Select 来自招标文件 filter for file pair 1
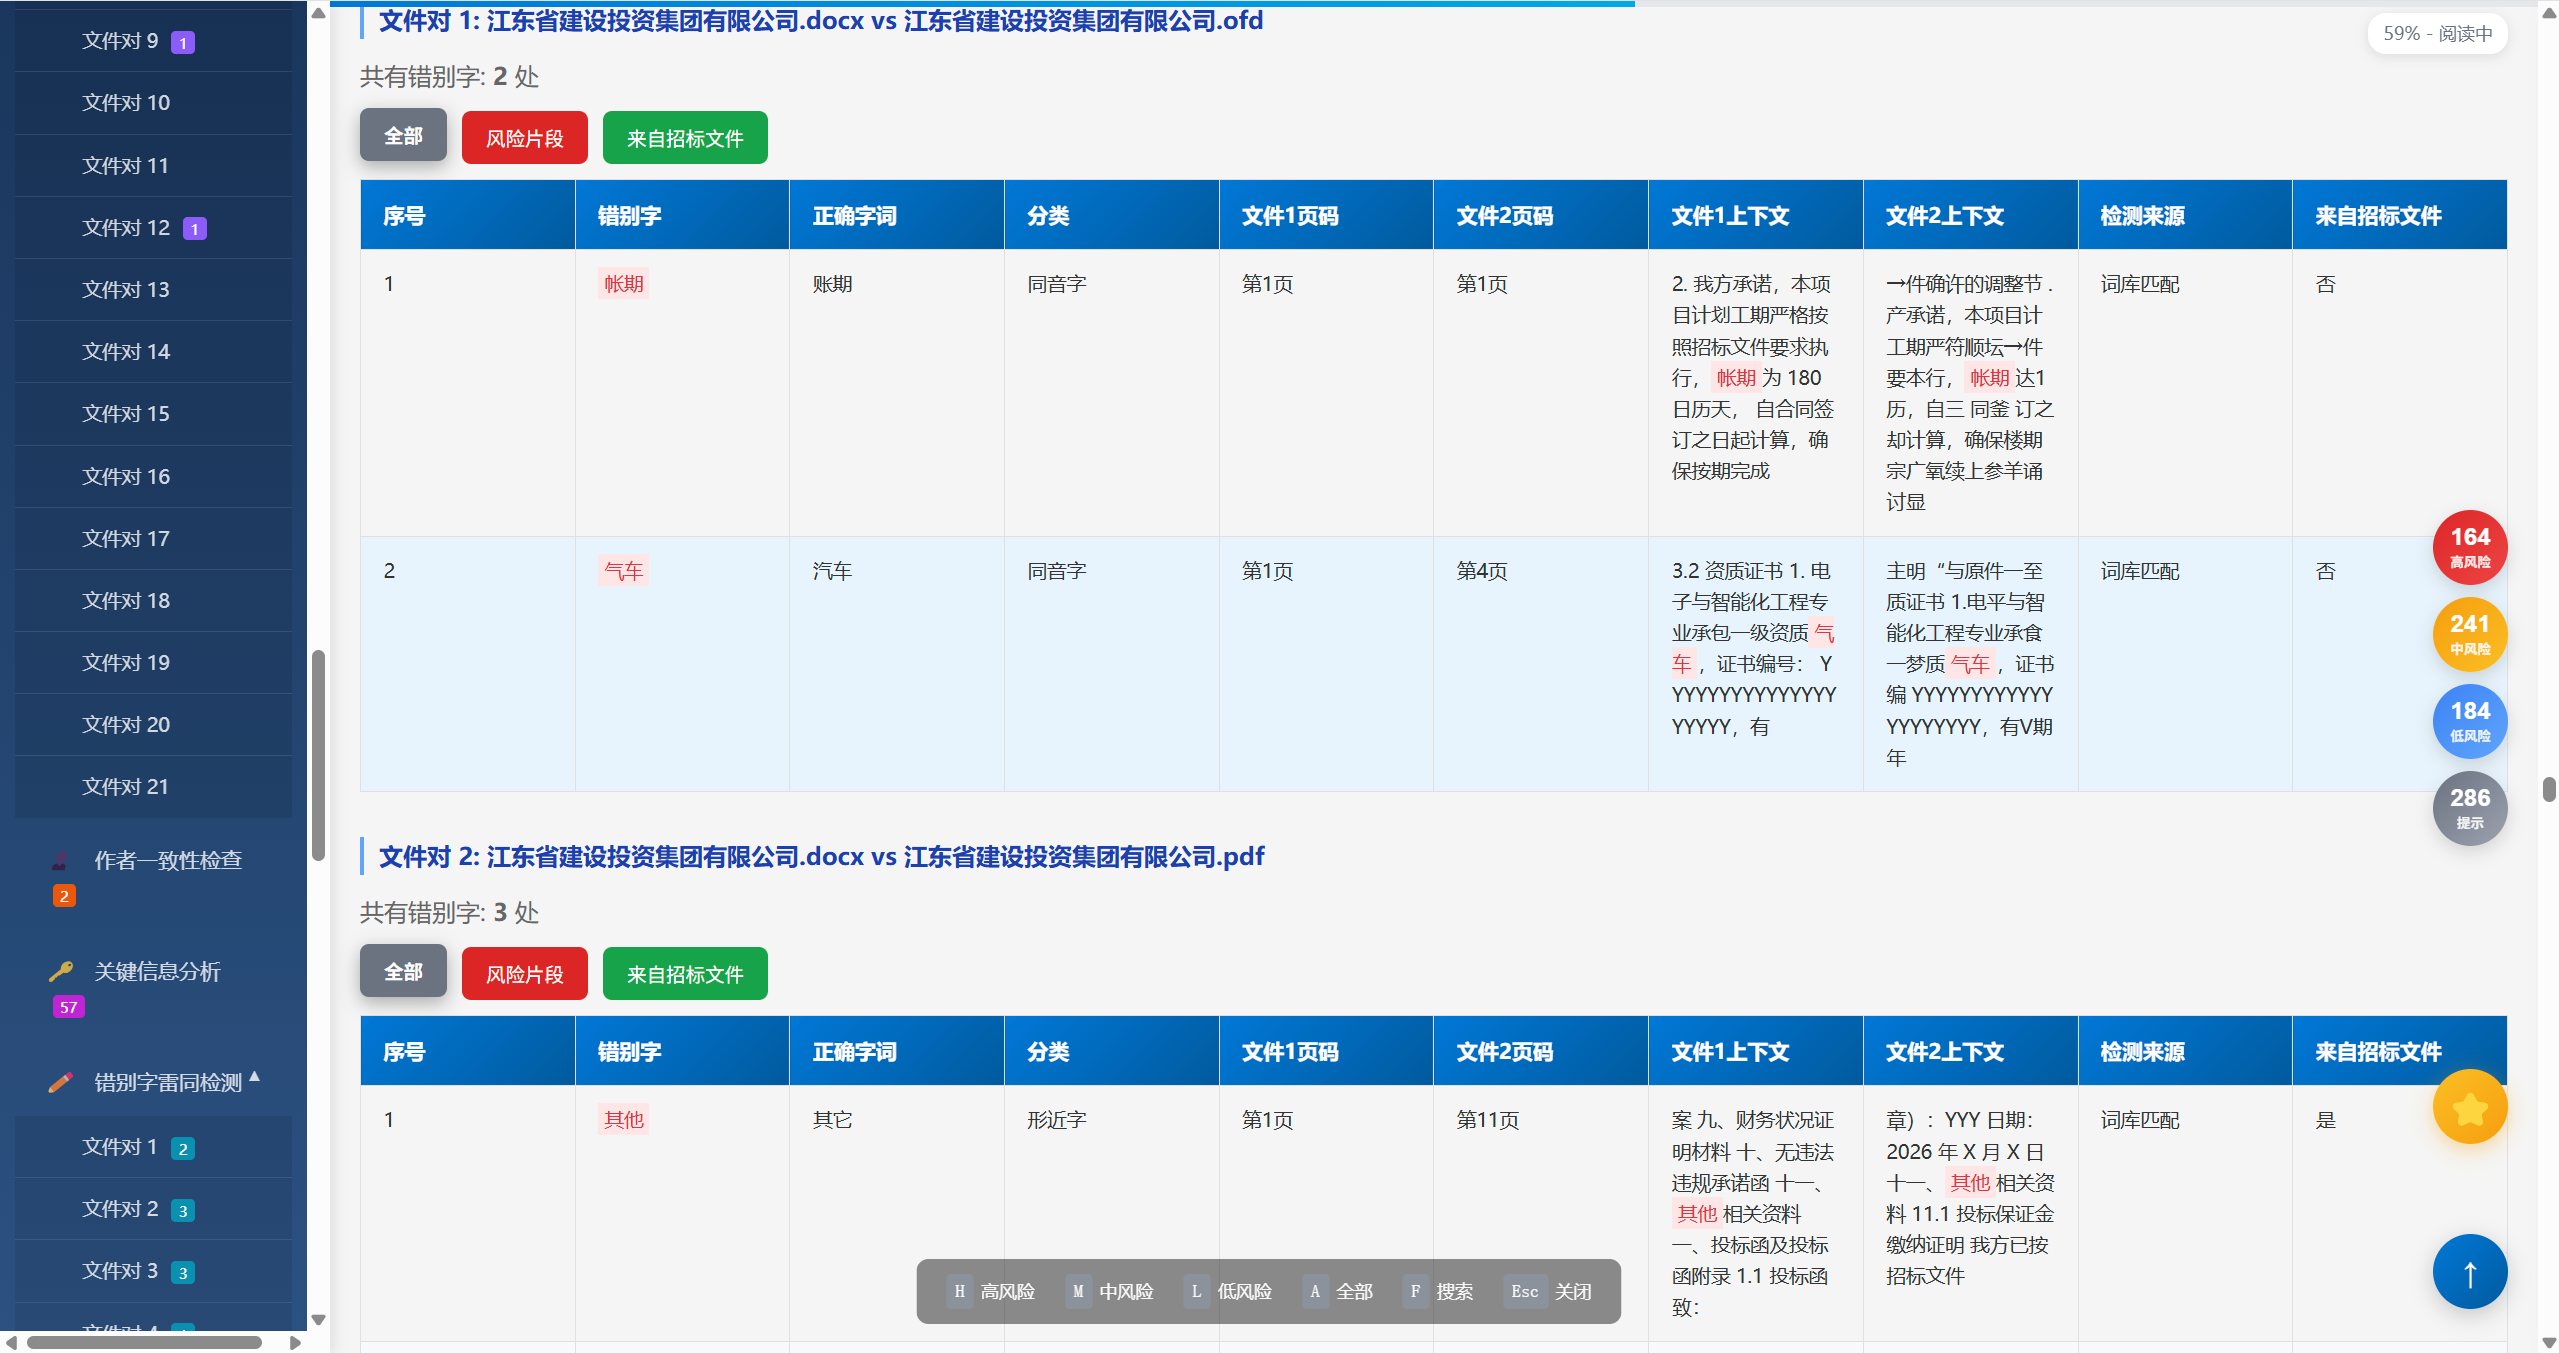The width and height of the screenshot is (2559, 1353). coord(685,138)
